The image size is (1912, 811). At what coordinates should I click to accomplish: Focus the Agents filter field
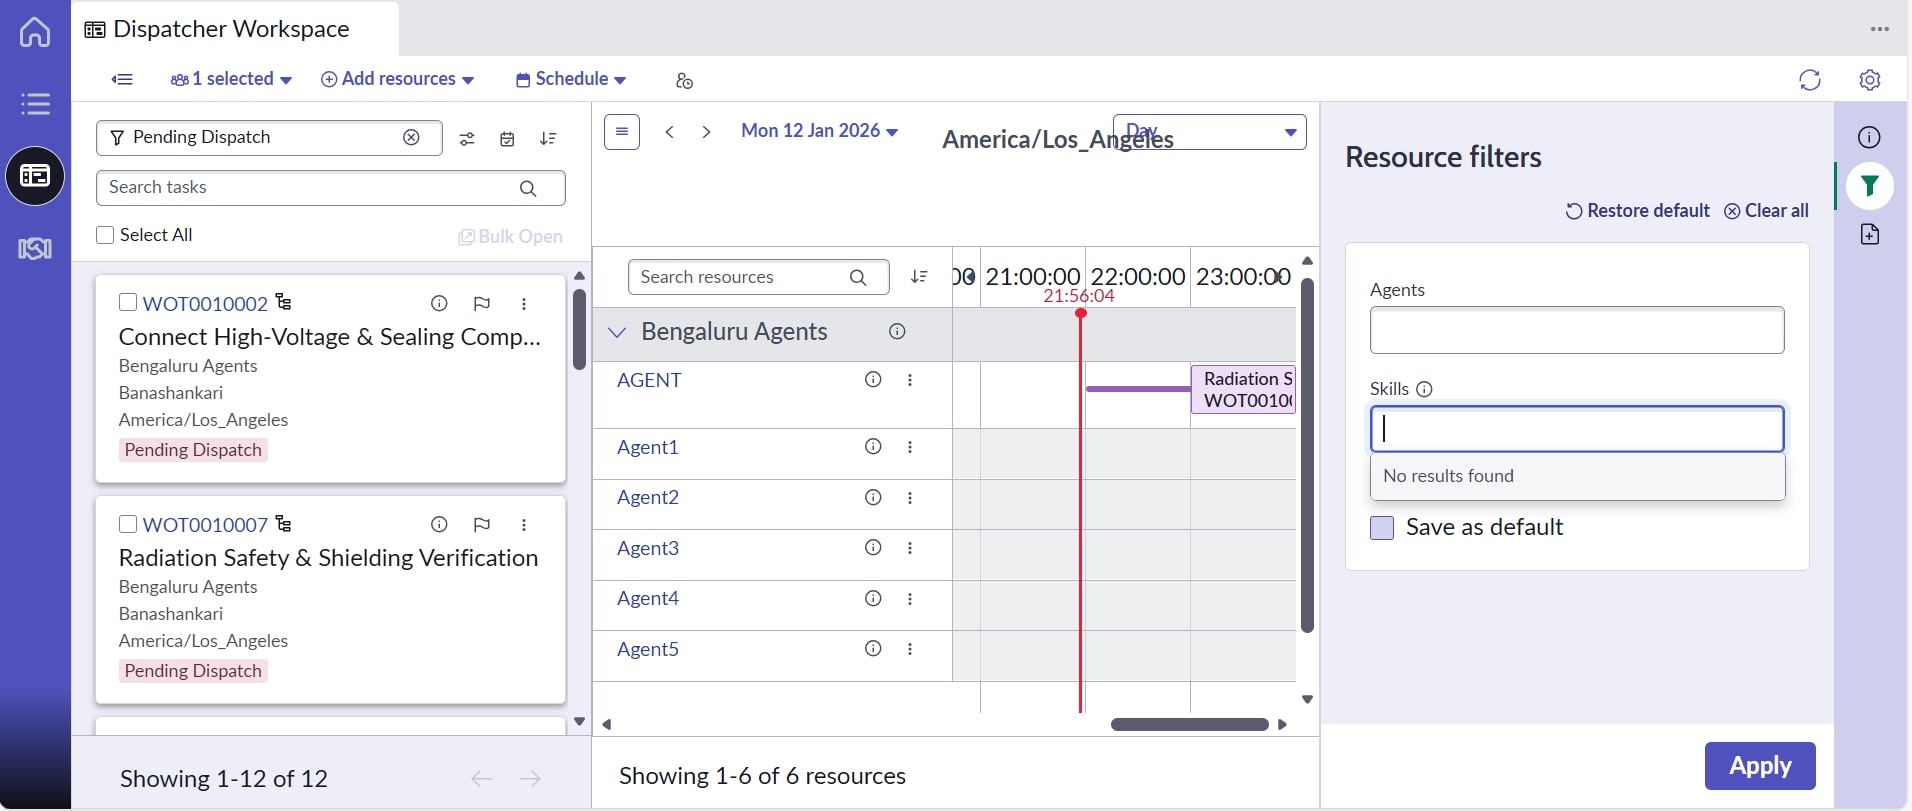pos(1577,330)
